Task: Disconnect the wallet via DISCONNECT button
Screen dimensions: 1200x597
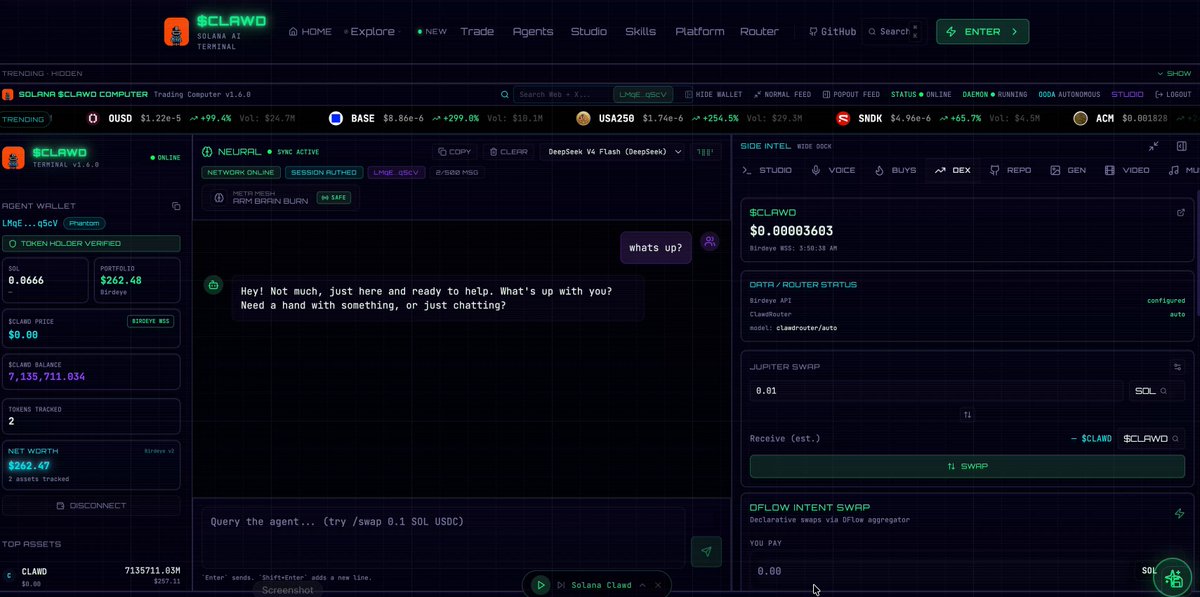Action: pos(91,505)
